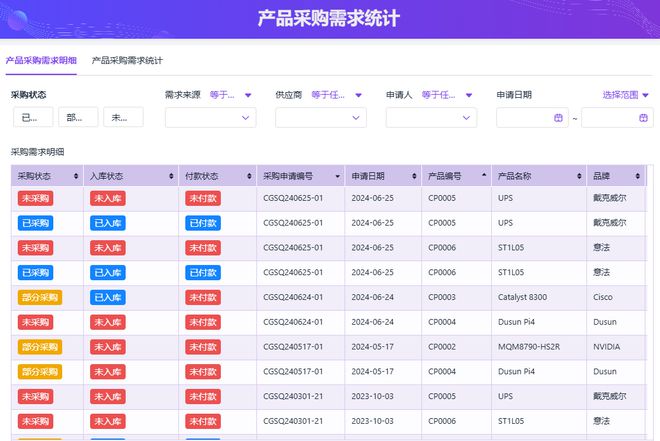Sort by 采购状态 column
The height and width of the screenshot is (441, 660).
(x=76, y=176)
